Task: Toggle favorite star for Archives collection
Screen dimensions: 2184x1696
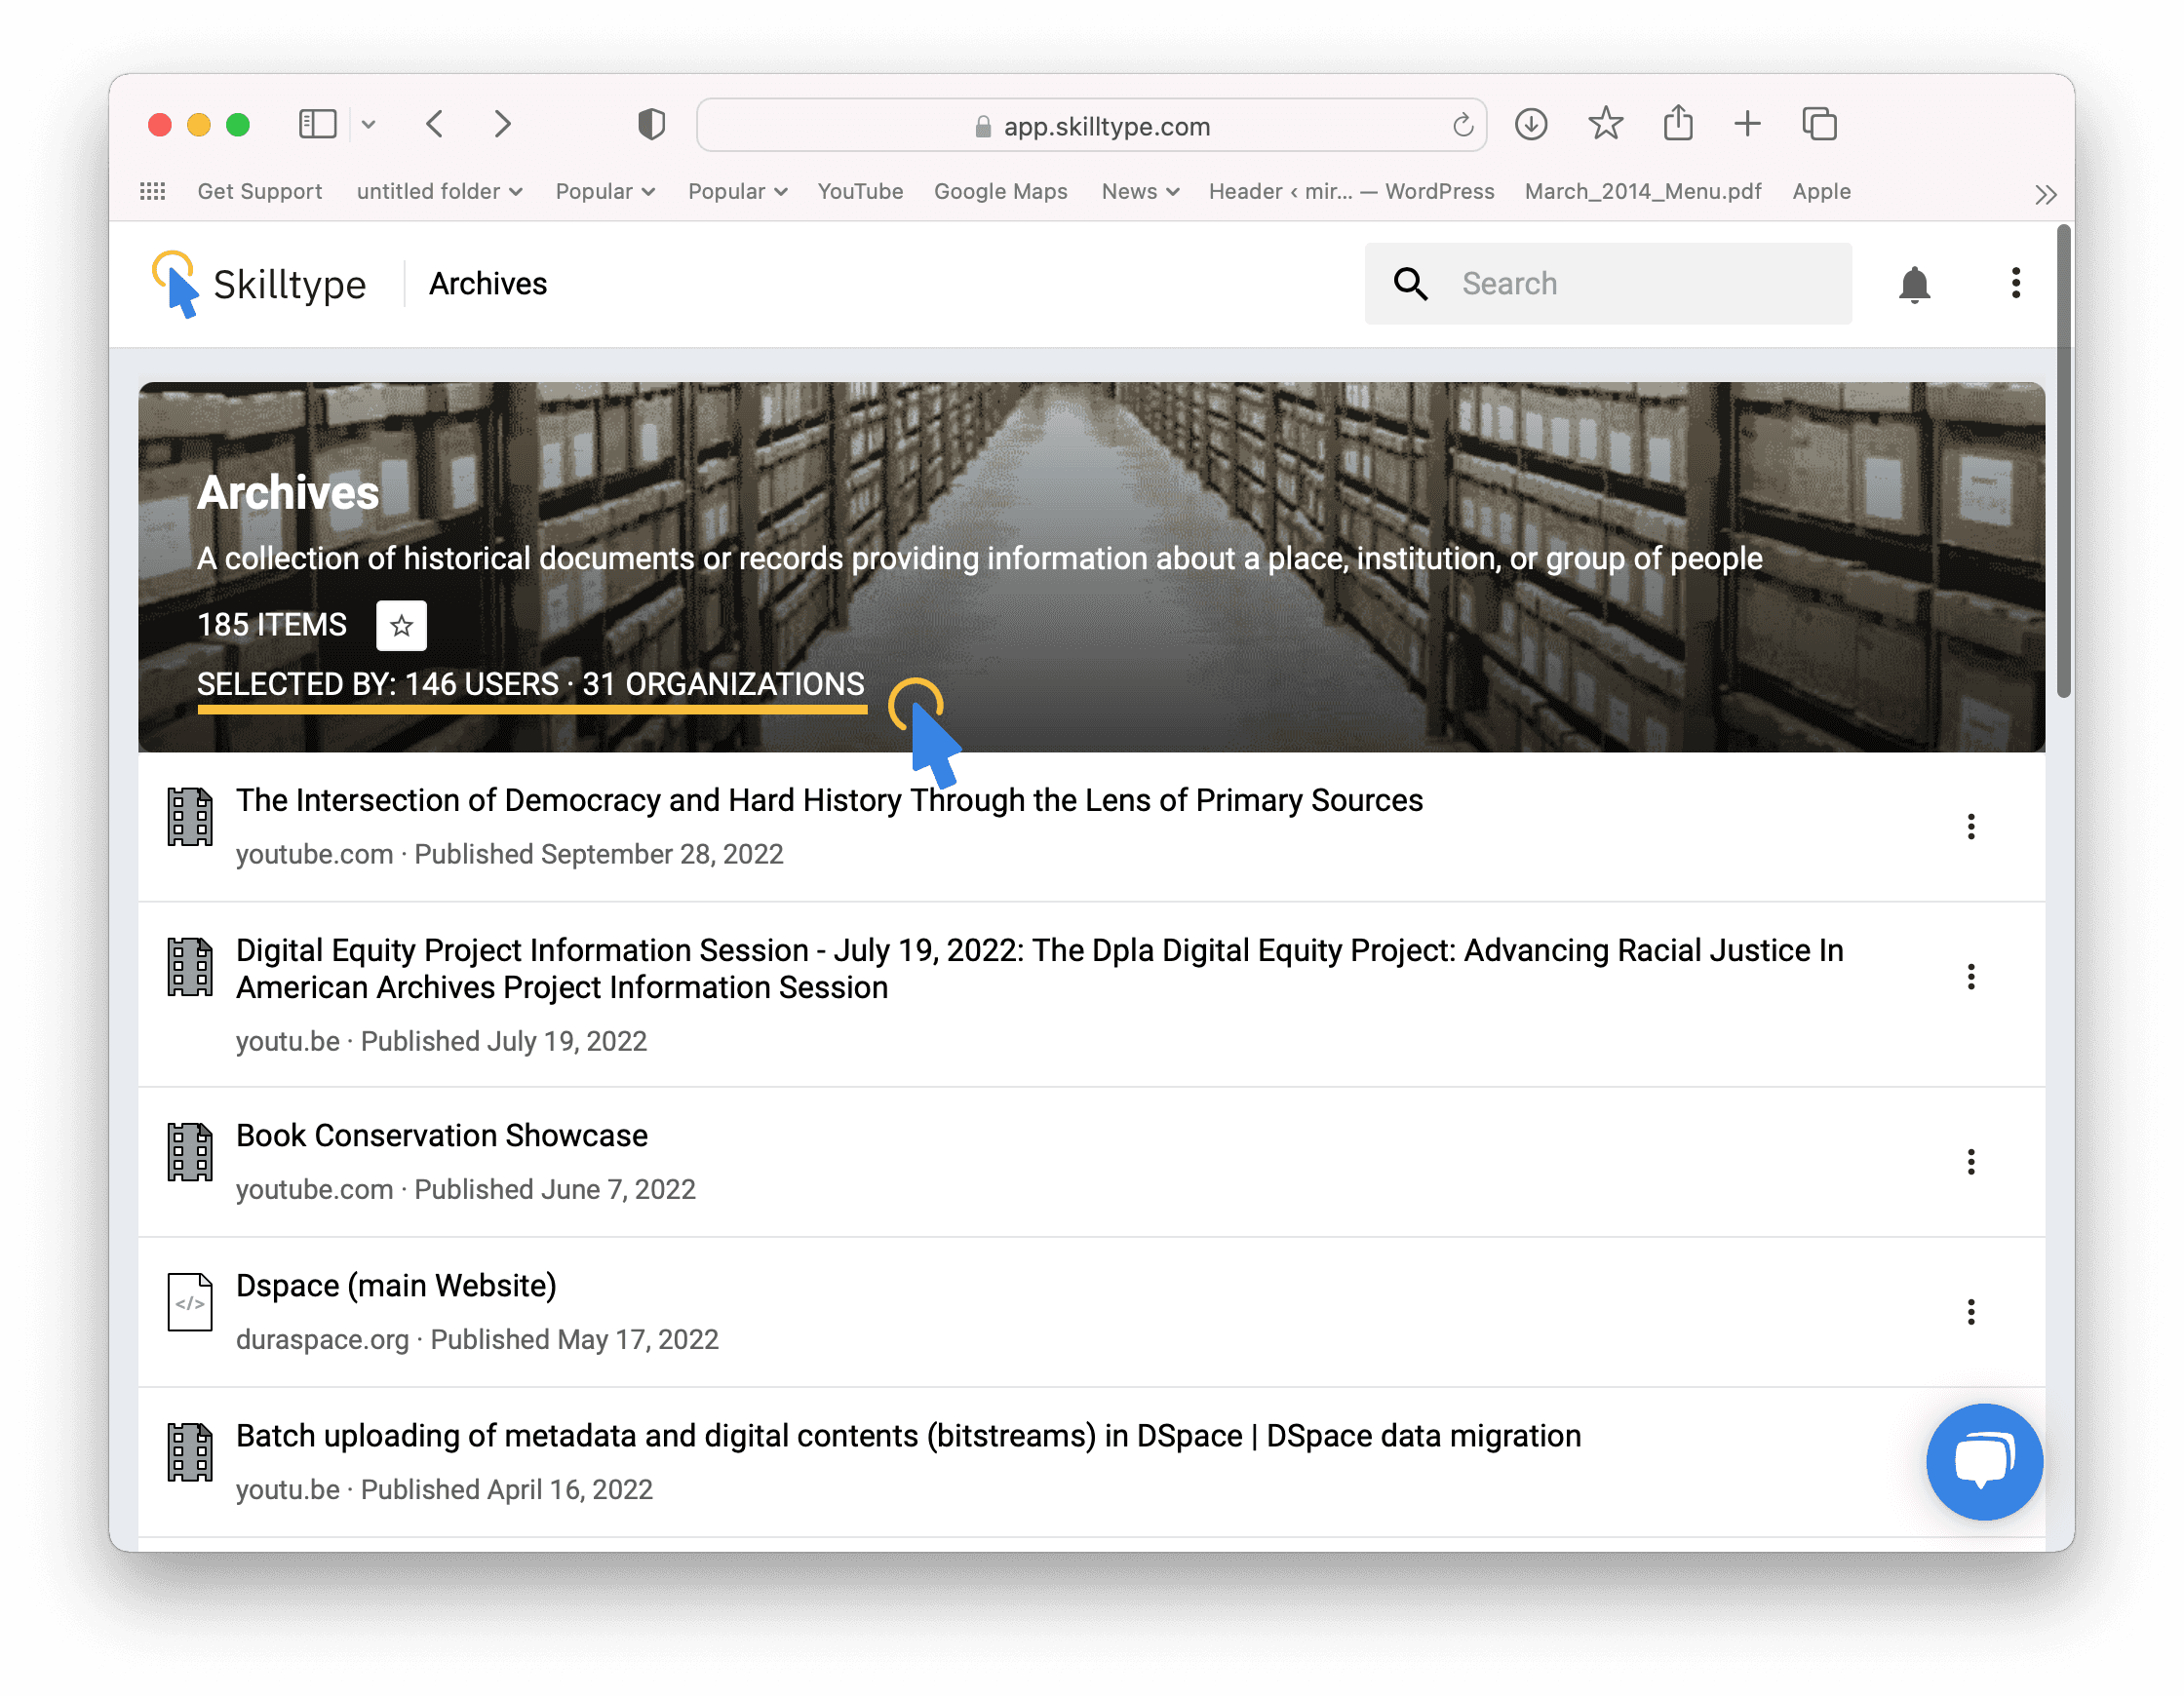Action: 401,626
